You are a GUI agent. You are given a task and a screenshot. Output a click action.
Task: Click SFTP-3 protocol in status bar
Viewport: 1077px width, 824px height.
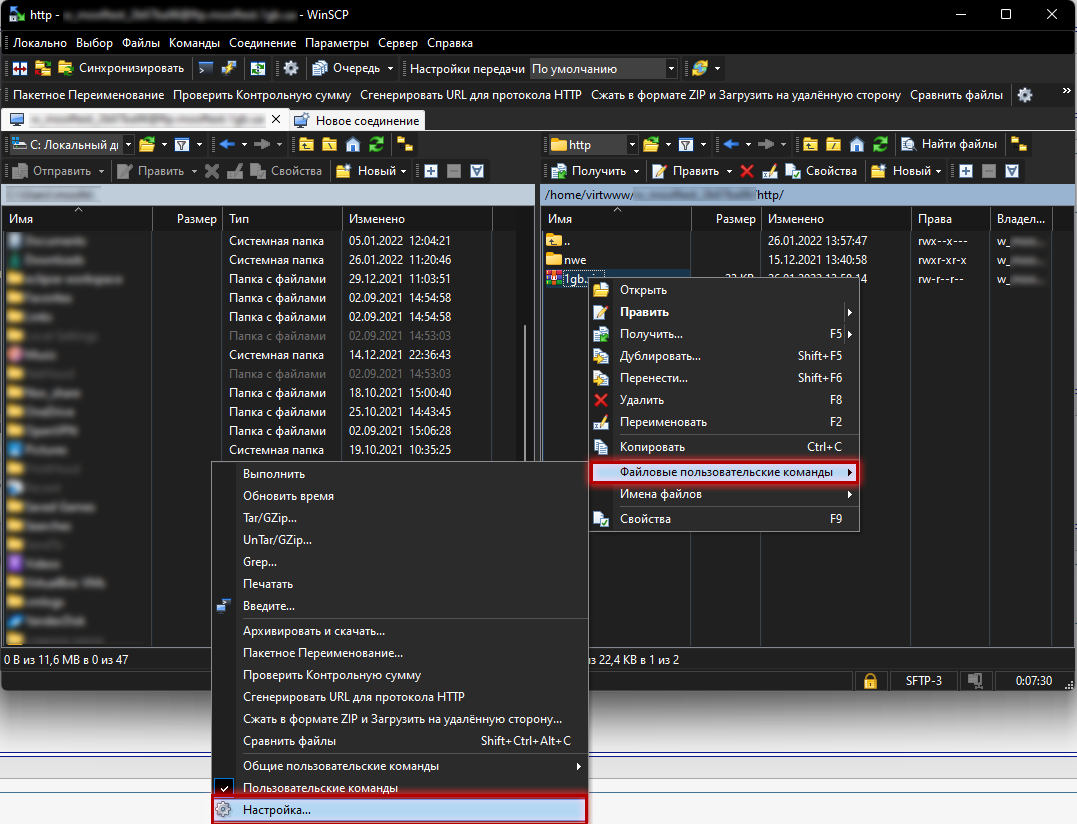(x=923, y=680)
